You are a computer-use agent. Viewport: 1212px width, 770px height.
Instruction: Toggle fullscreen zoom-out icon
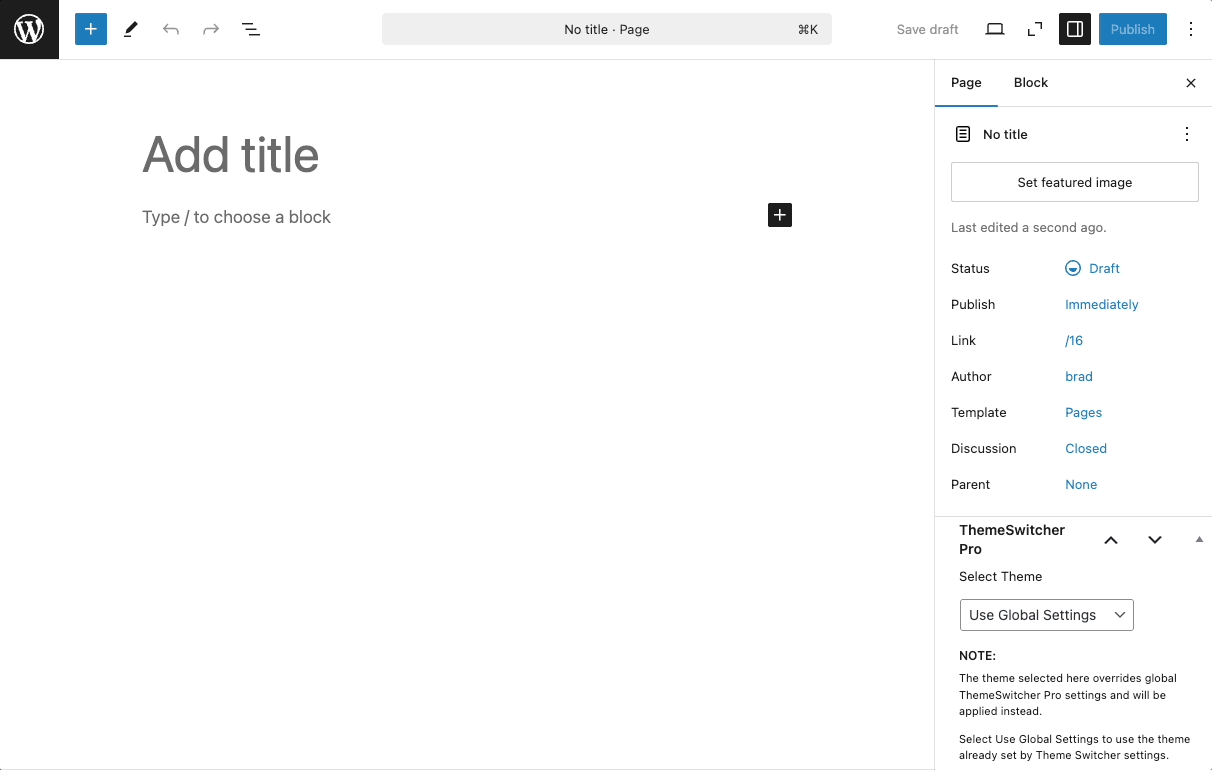click(x=1035, y=29)
